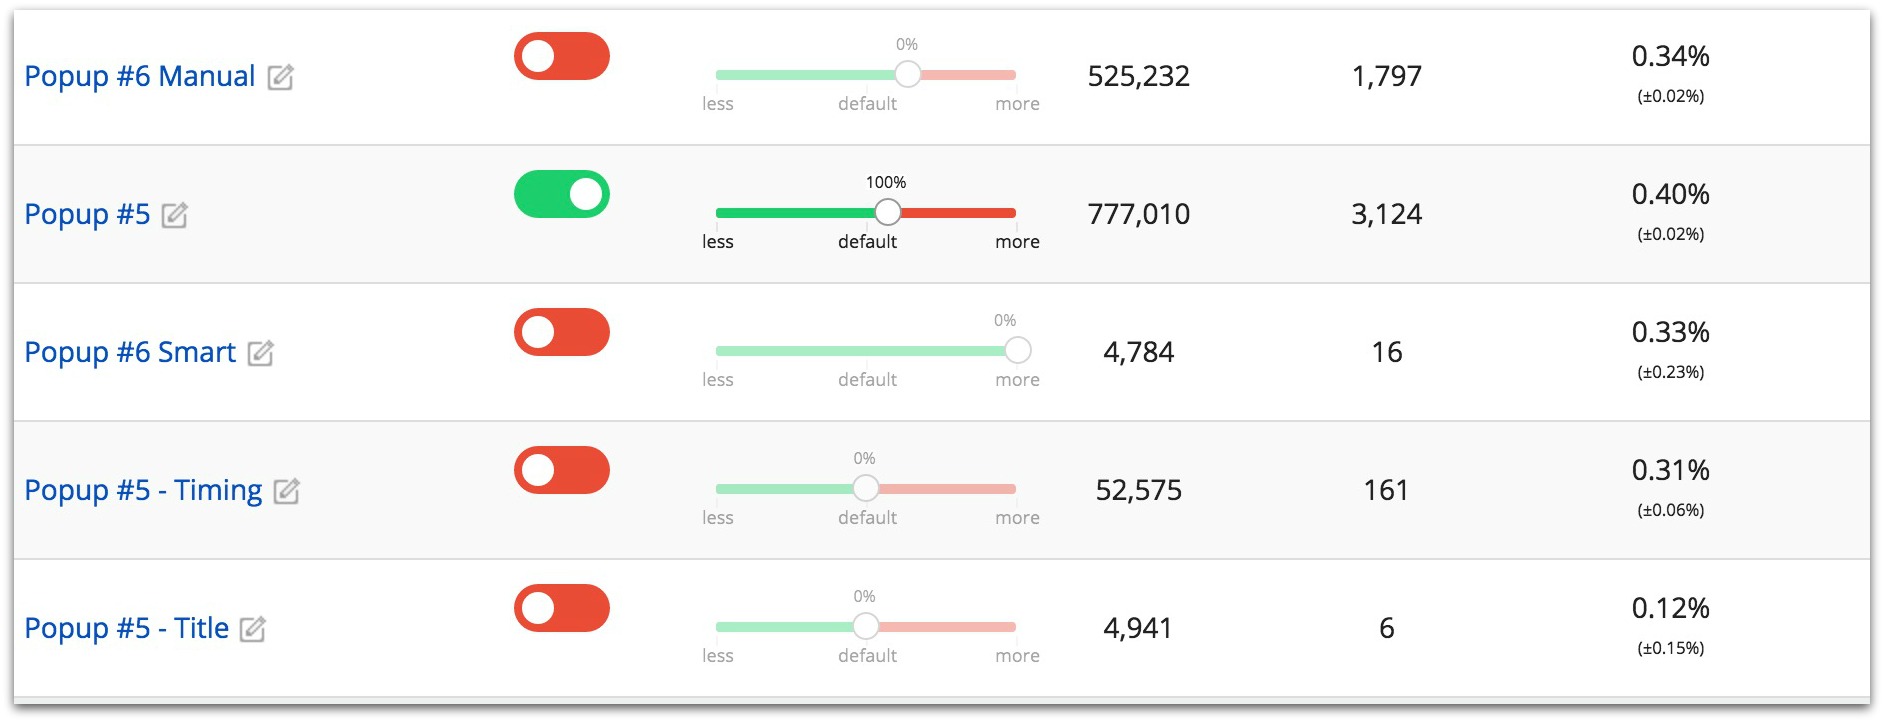Open the Popup #6 Smart link

pos(130,353)
